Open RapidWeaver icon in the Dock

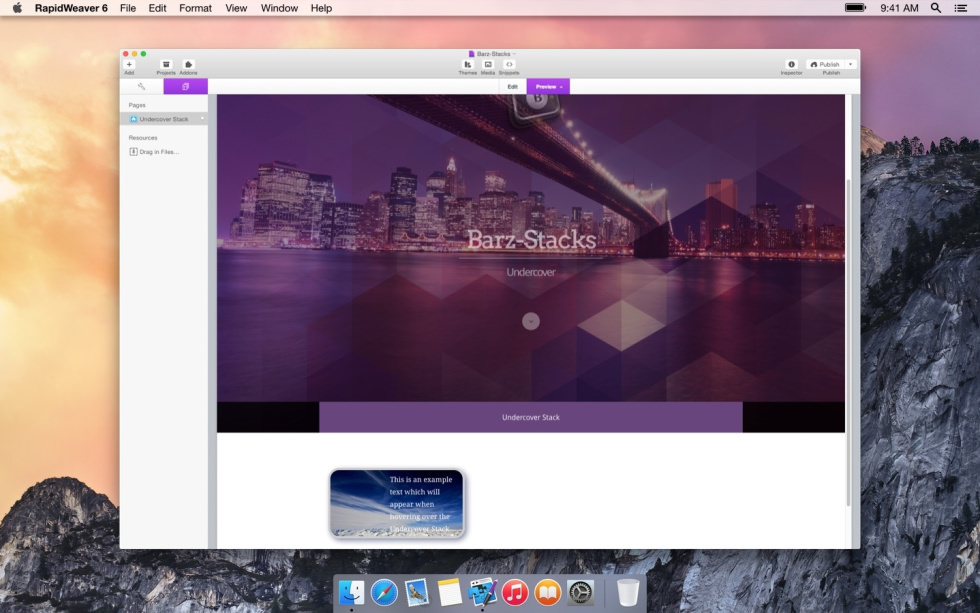pyautogui.click(x=482, y=592)
